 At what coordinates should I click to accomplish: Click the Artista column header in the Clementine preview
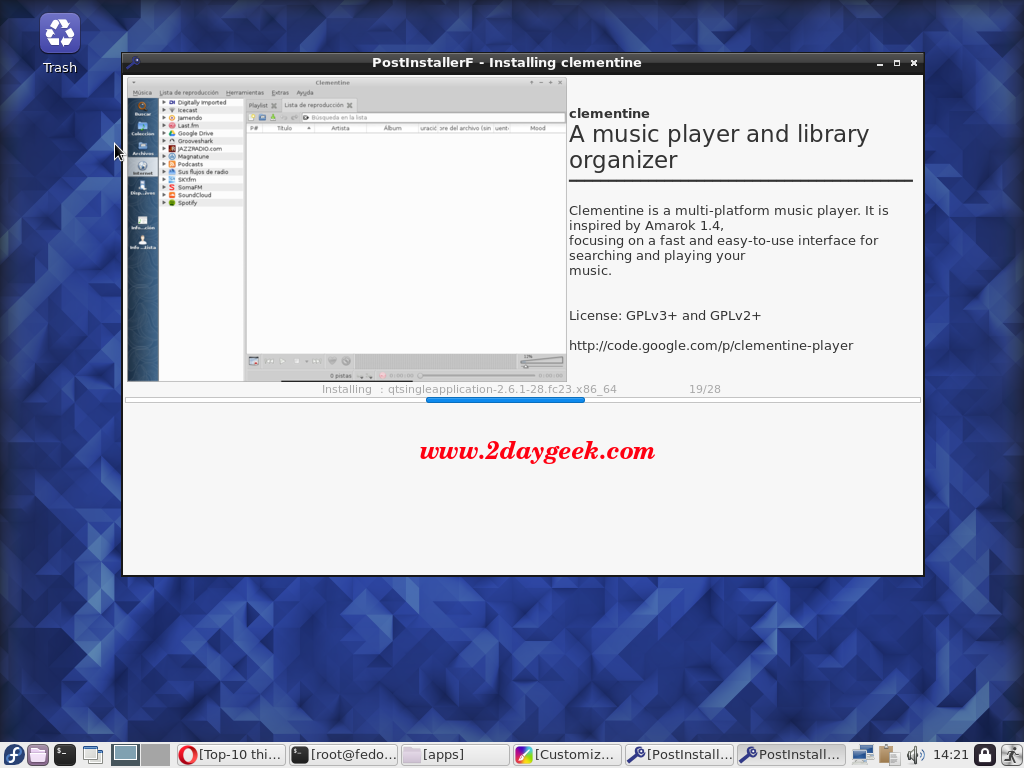point(340,129)
